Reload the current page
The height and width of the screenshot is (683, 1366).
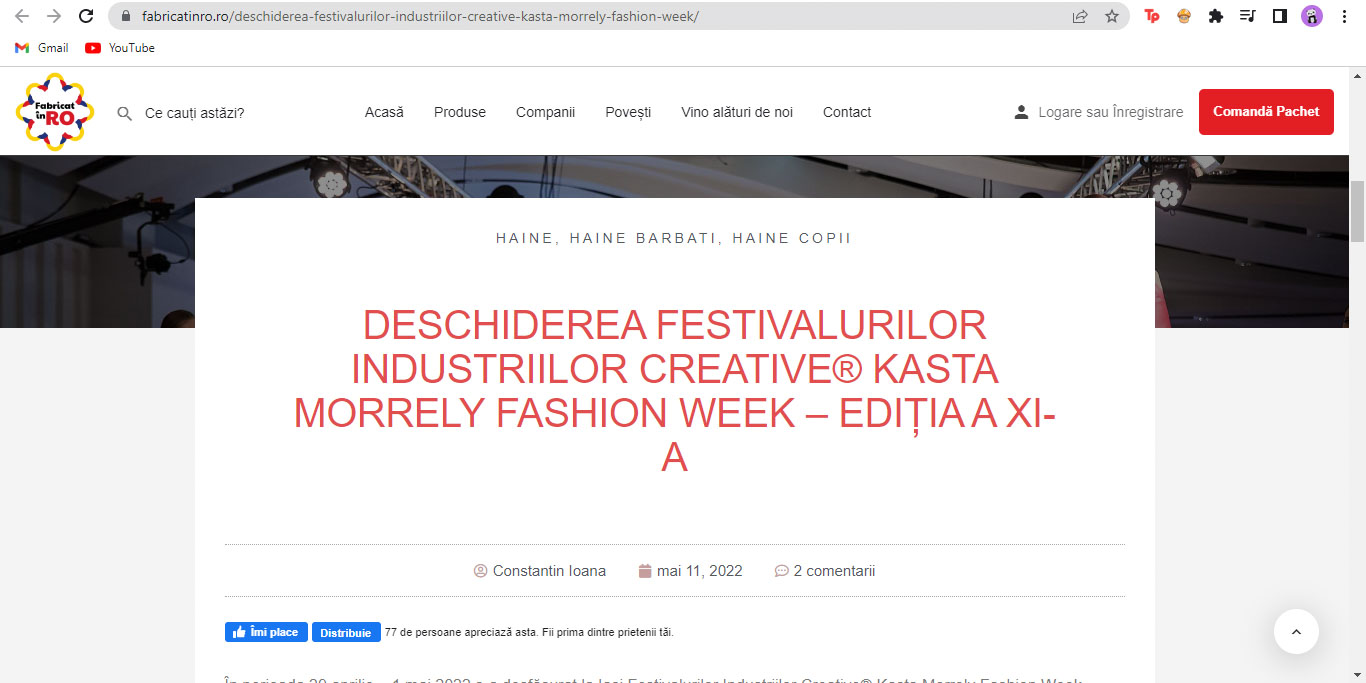(x=86, y=16)
